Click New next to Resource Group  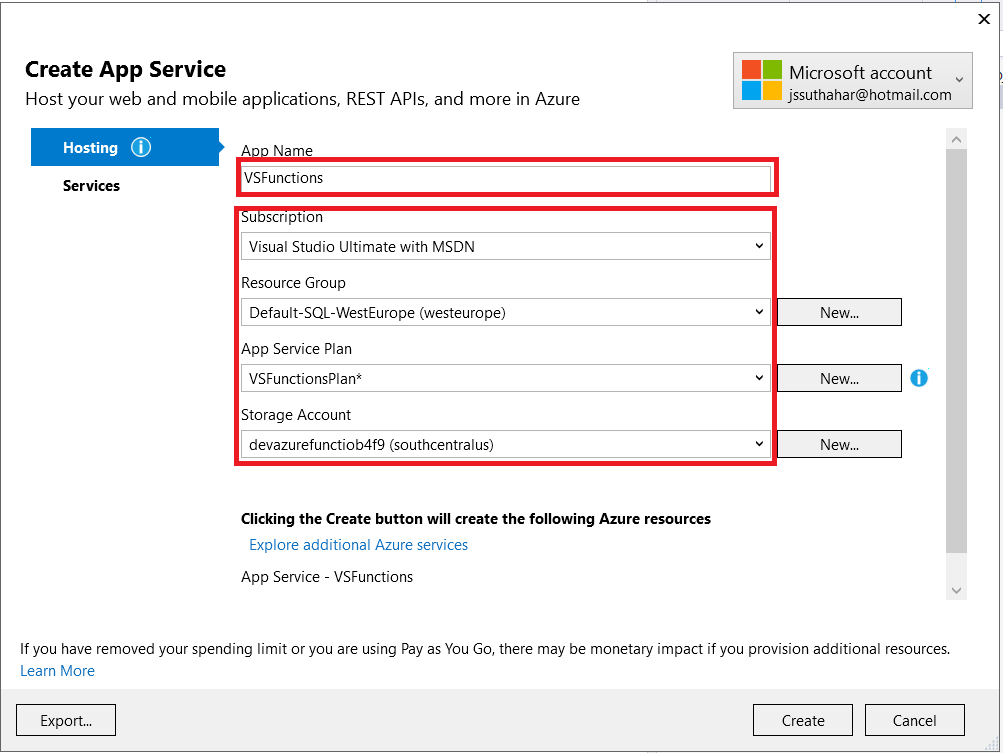tap(839, 312)
